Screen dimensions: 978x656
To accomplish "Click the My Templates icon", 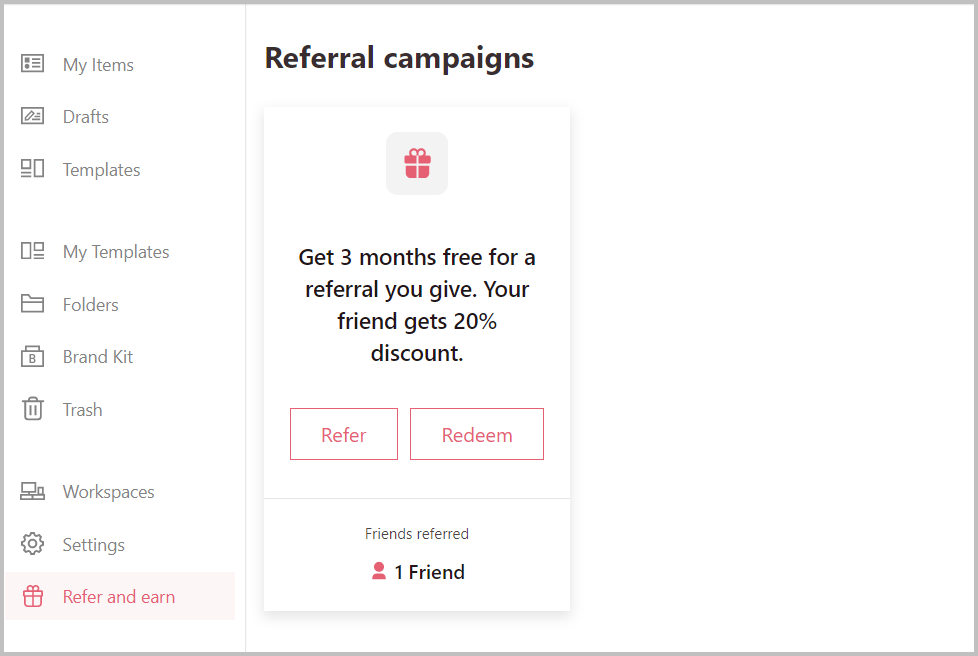I will click(x=33, y=252).
